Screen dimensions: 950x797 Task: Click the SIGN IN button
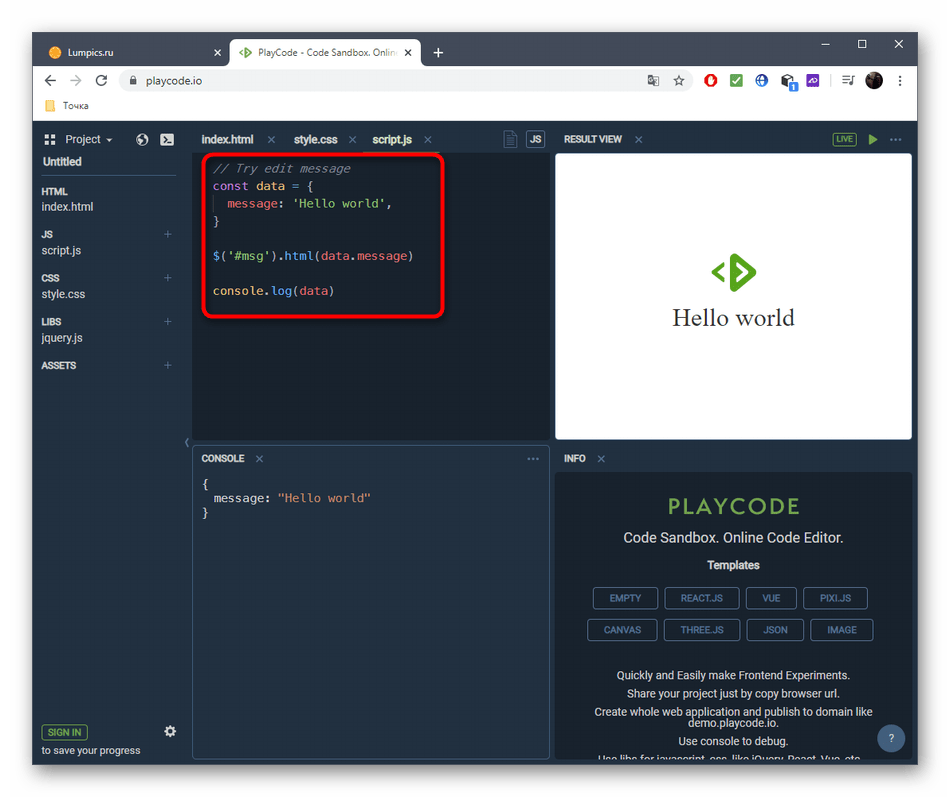pos(65,732)
